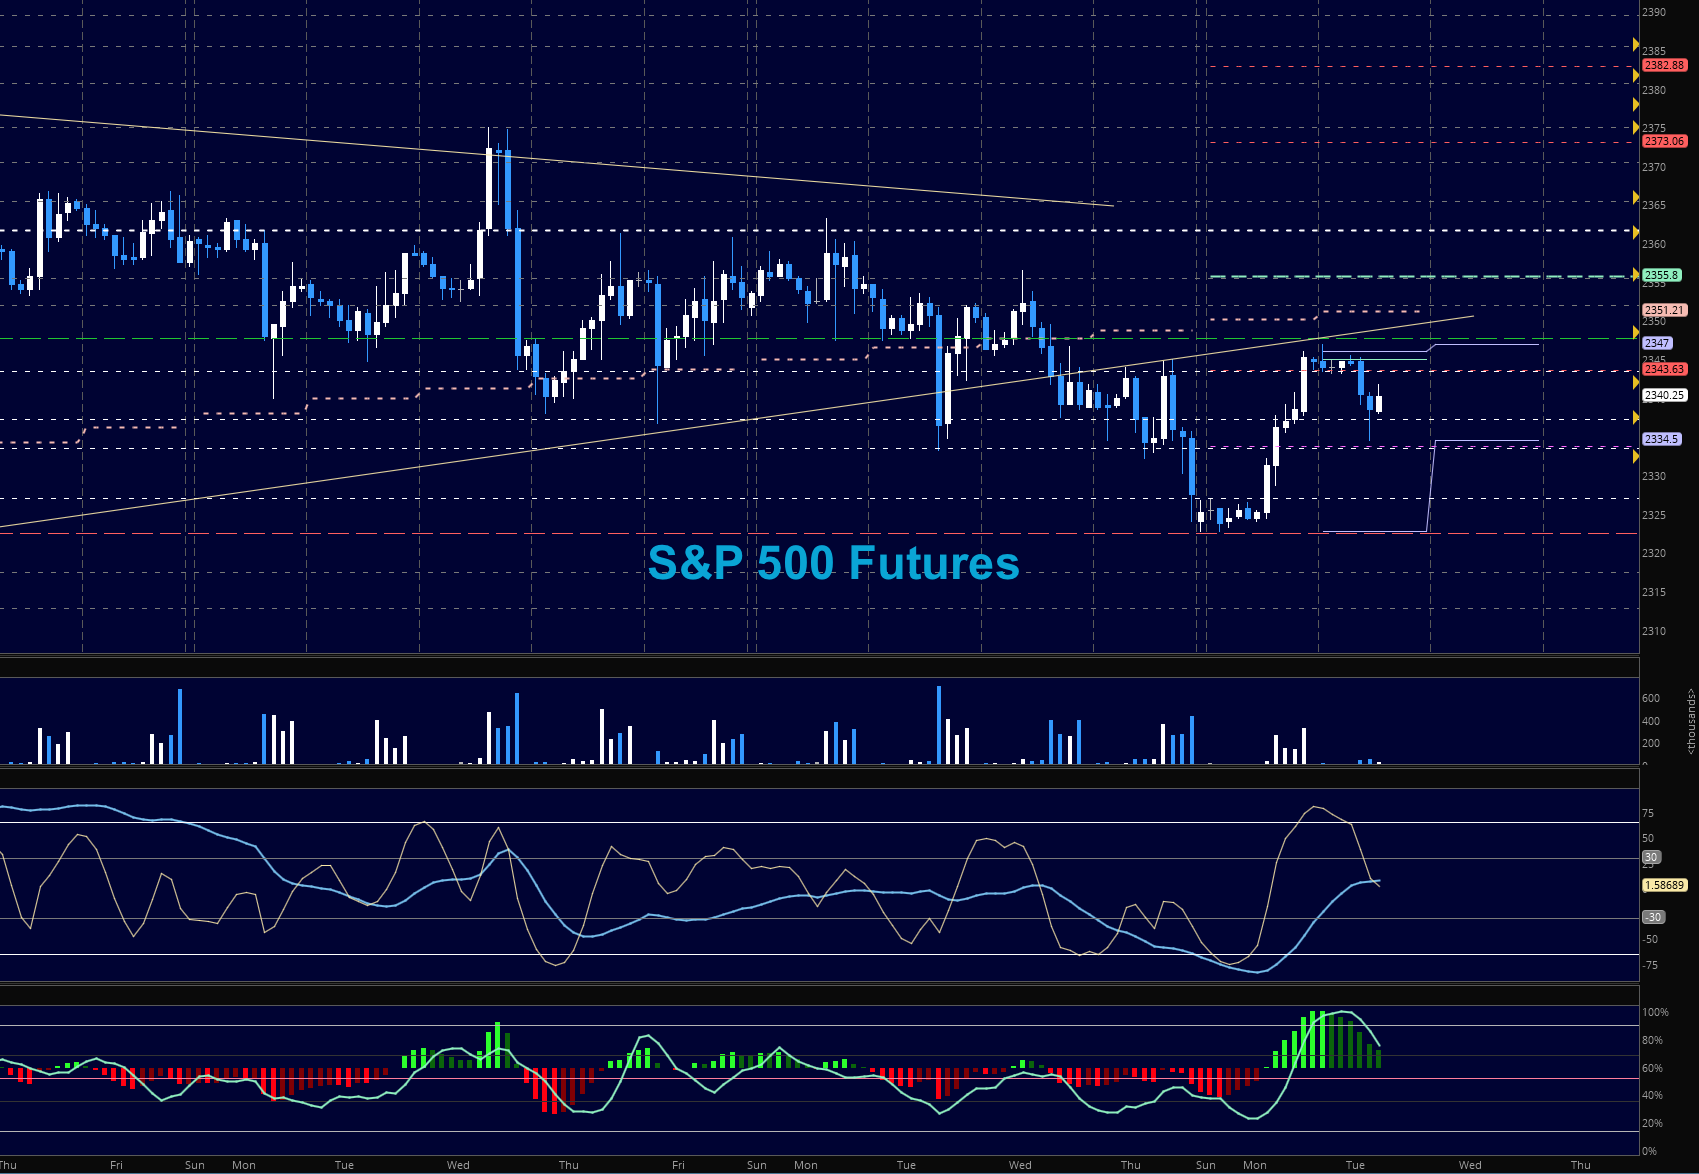The width and height of the screenshot is (1699, 1174).
Task: Click the gray -30 oscillator level tag
Action: click(1653, 917)
